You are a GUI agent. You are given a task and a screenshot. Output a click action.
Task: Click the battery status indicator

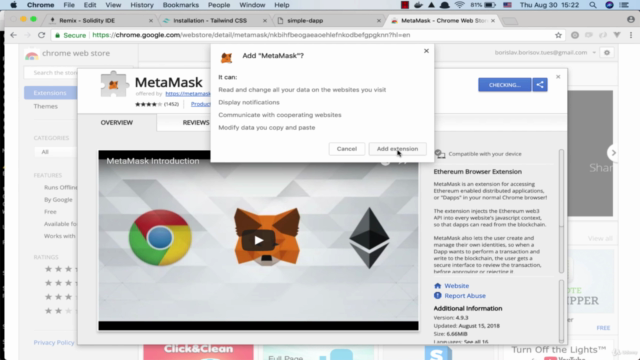coord(483,5)
